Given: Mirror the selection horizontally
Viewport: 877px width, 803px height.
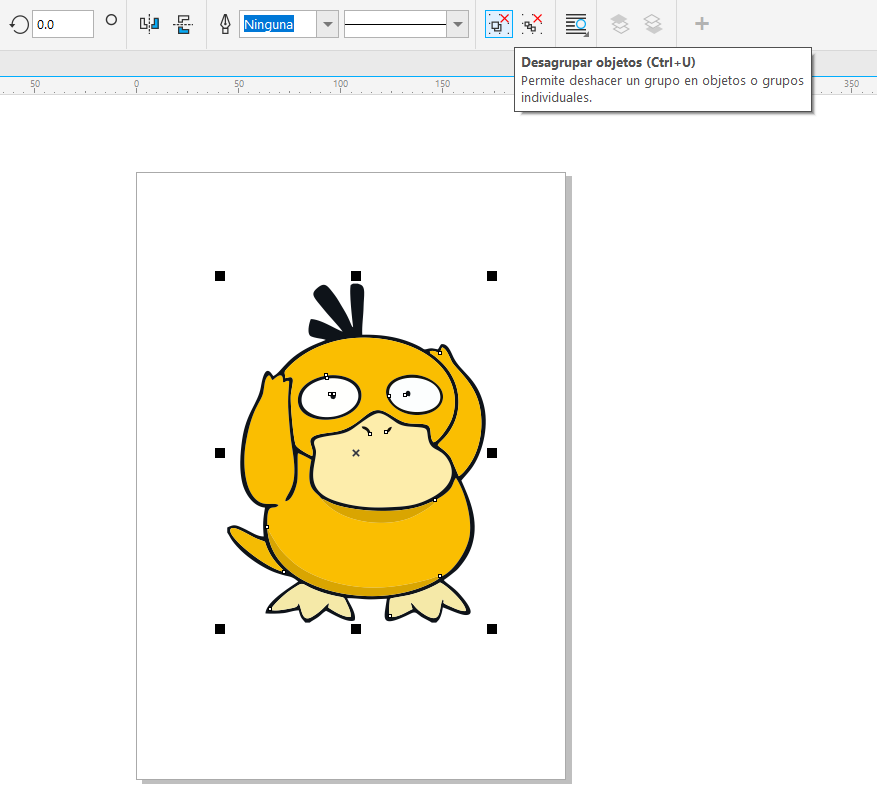Looking at the screenshot, I should click(x=149, y=23).
